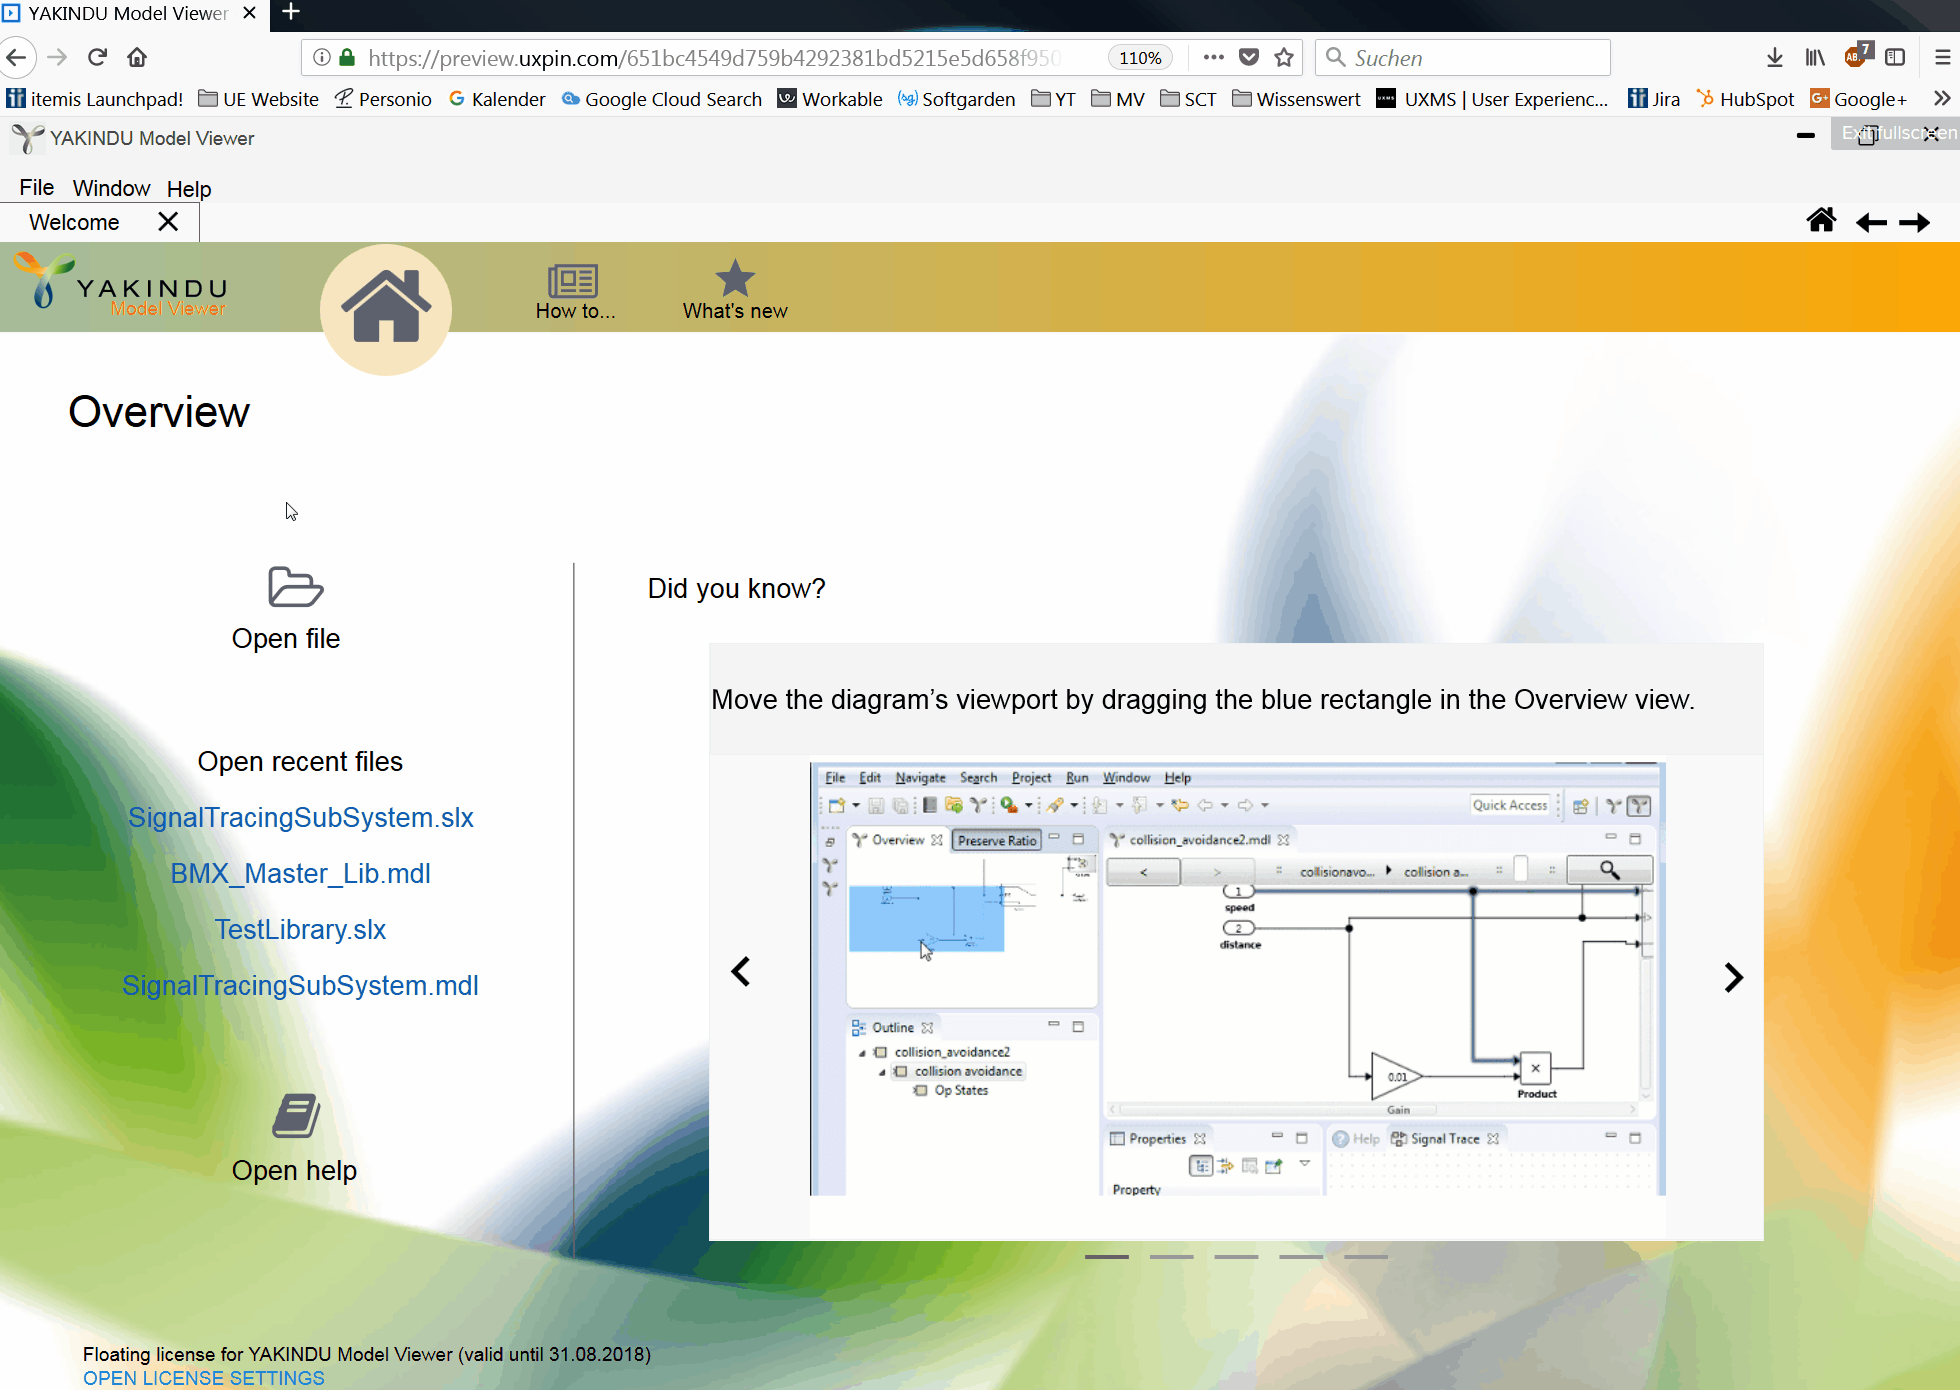Open recent file SignalTracingSubSystem.slx
Image resolution: width=1960 pixels, height=1390 pixels.
coord(301,817)
